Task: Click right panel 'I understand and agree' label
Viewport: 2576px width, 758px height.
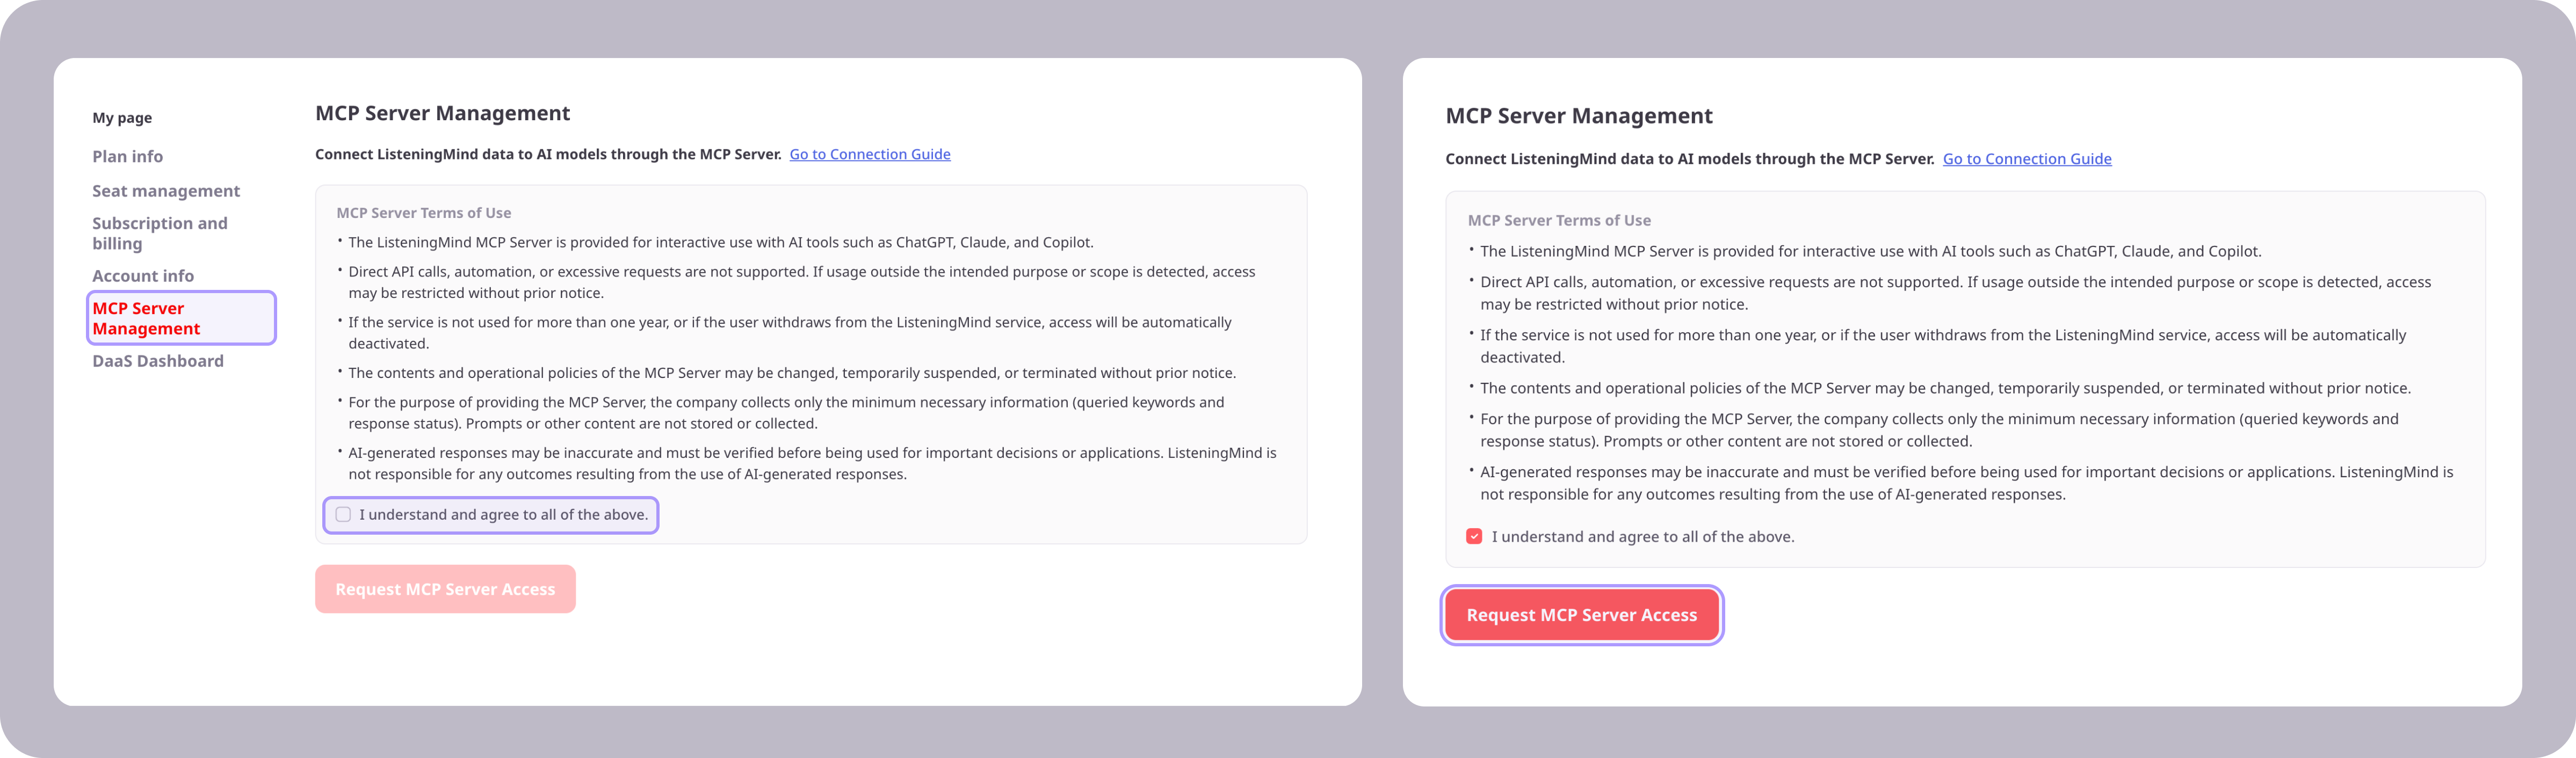Action: [1643, 537]
